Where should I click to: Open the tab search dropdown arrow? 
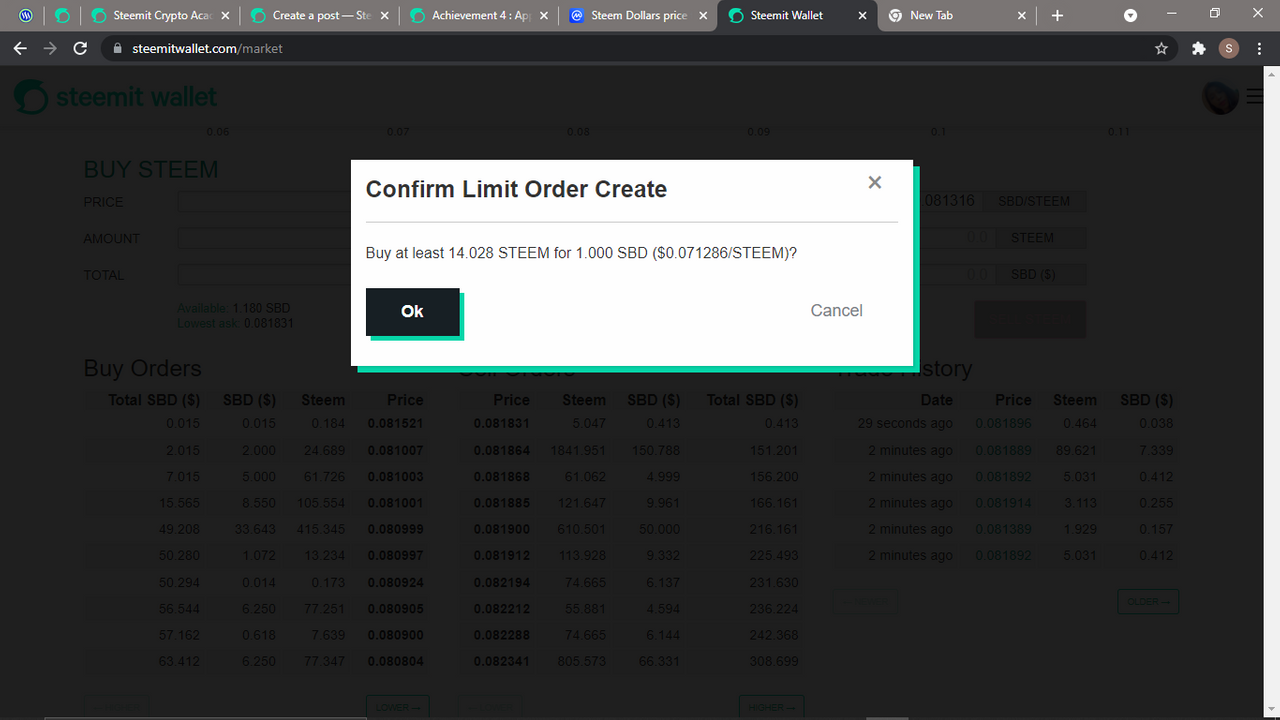(1130, 16)
